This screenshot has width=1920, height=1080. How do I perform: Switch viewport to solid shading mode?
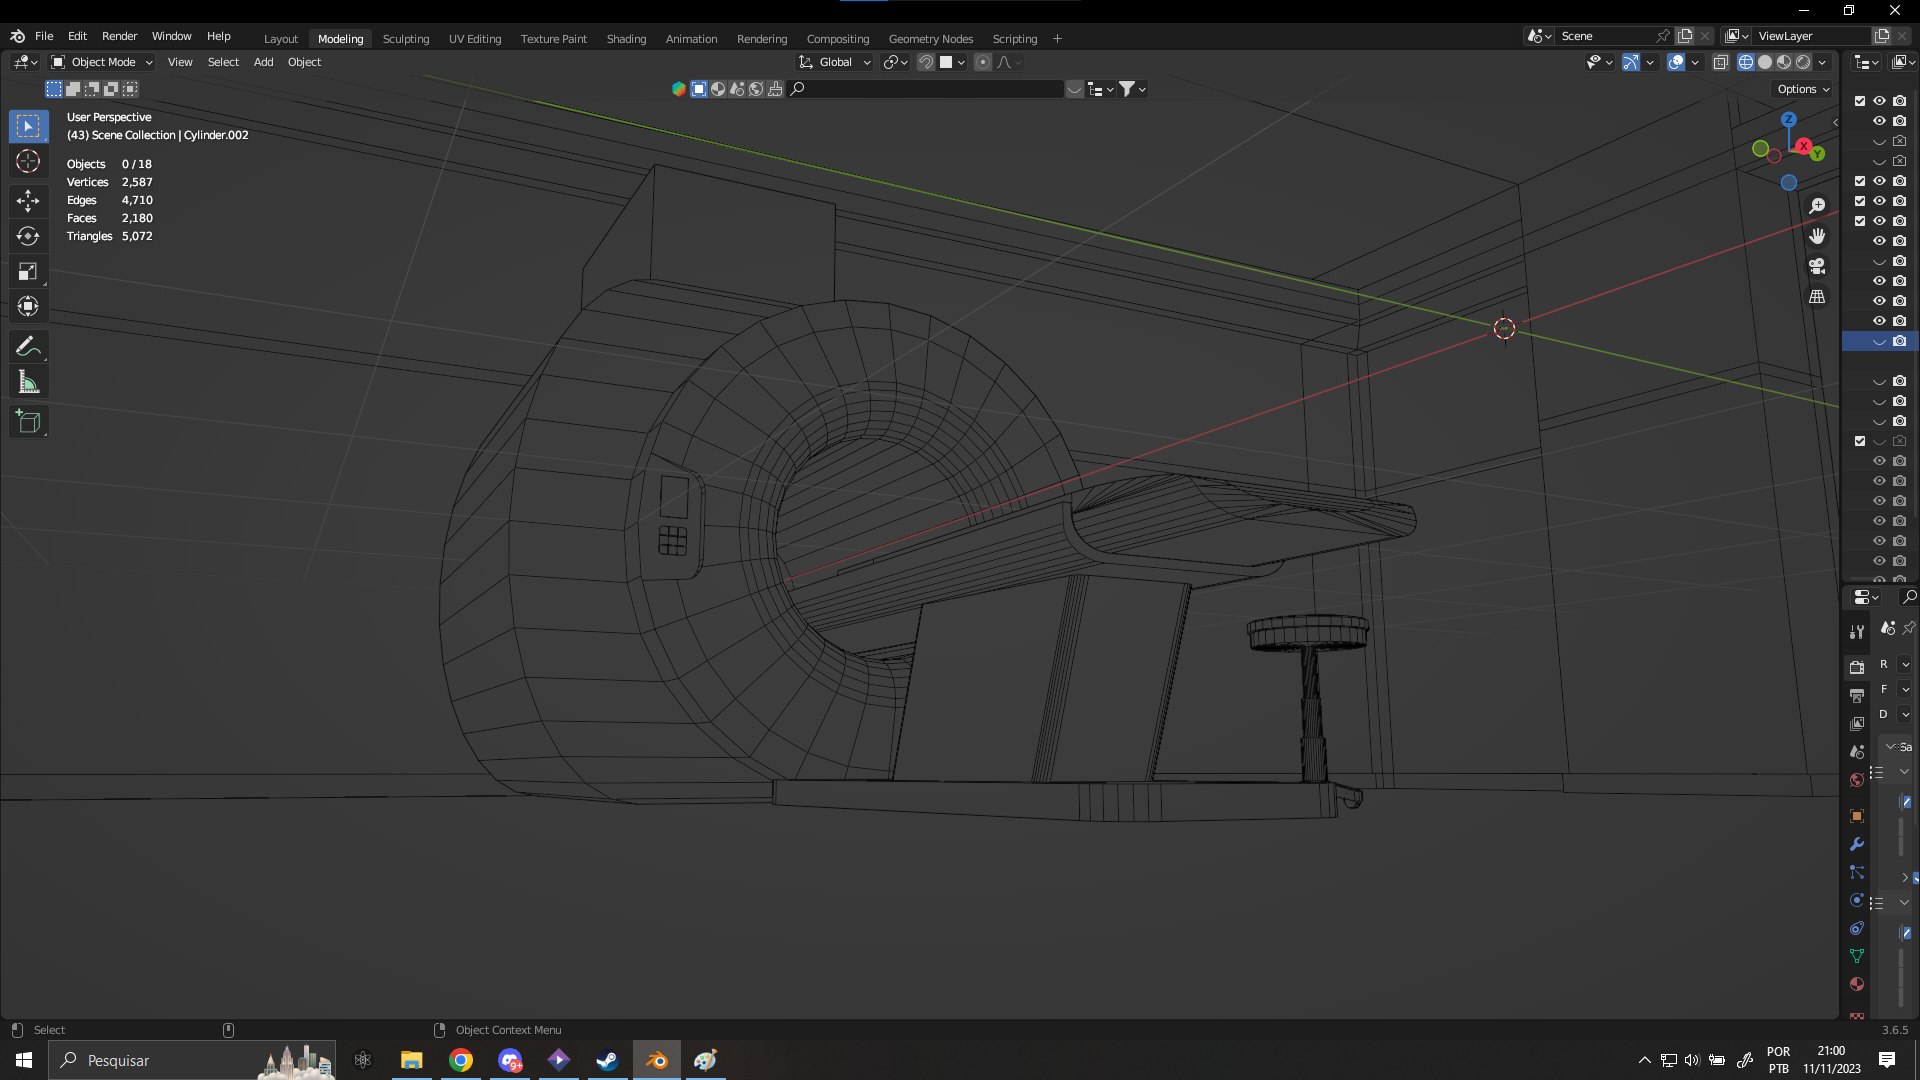[1765, 62]
